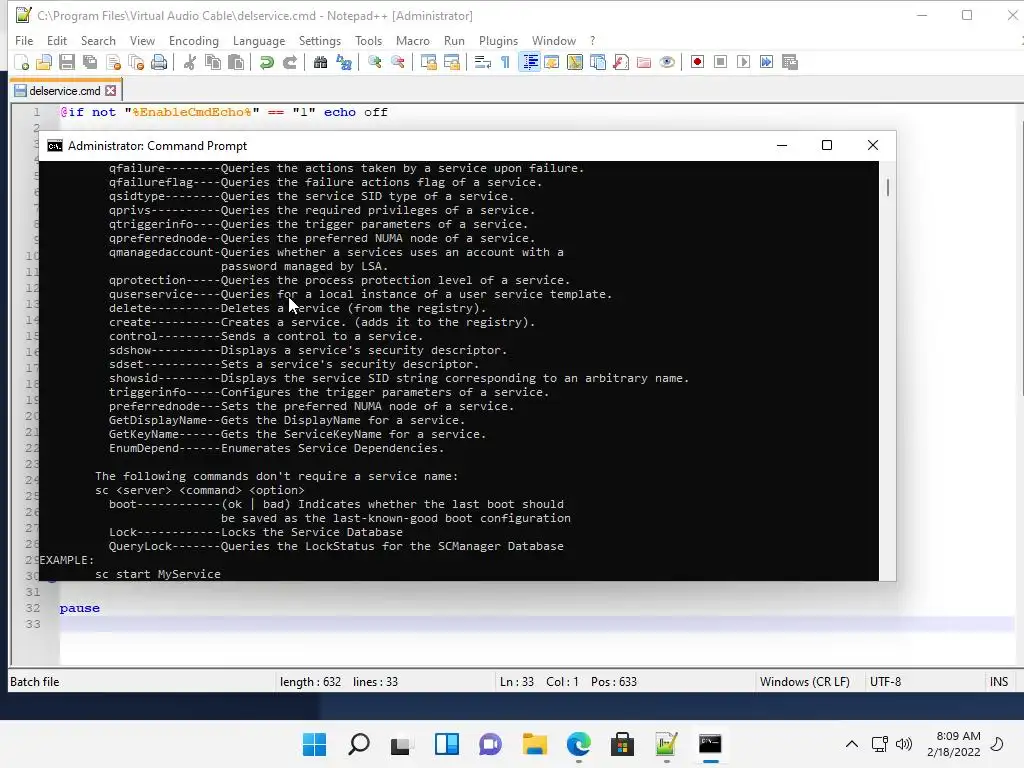Image resolution: width=1024 pixels, height=768 pixels.
Task: Click the "pause" line in the editor
Action: [x=80, y=608]
